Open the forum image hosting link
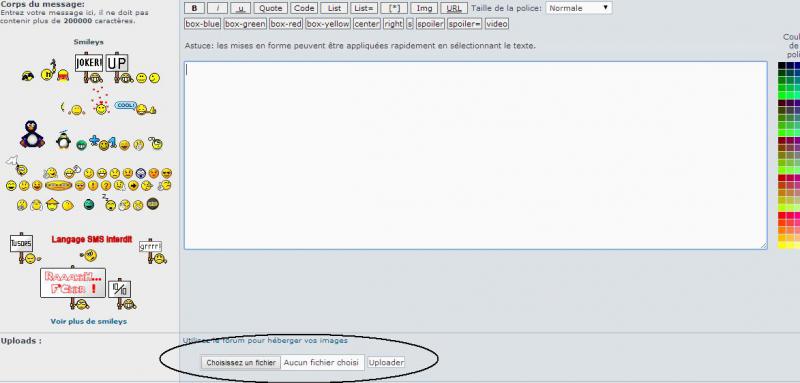This screenshot has width=800, height=383. [265, 340]
